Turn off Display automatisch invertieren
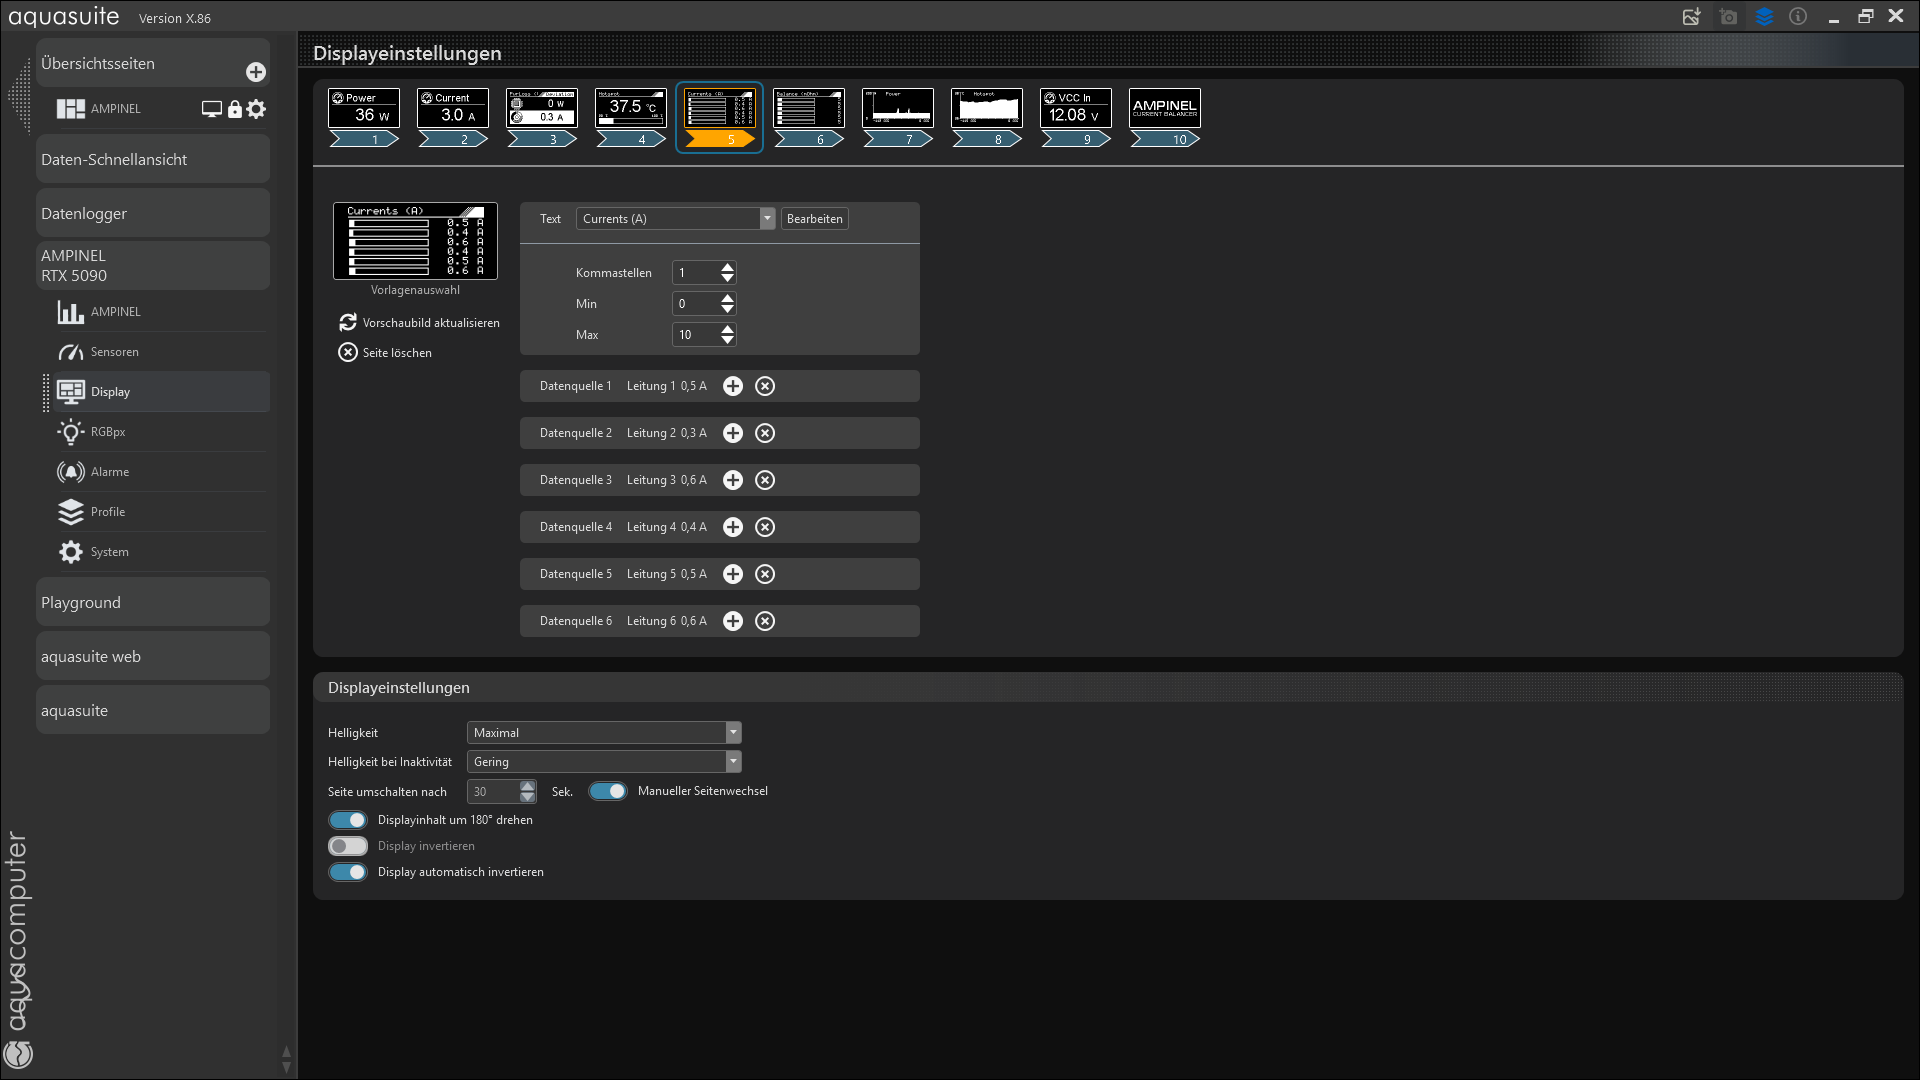Image resolution: width=1920 pixels, height=1080 pixels. coord(348,872)
